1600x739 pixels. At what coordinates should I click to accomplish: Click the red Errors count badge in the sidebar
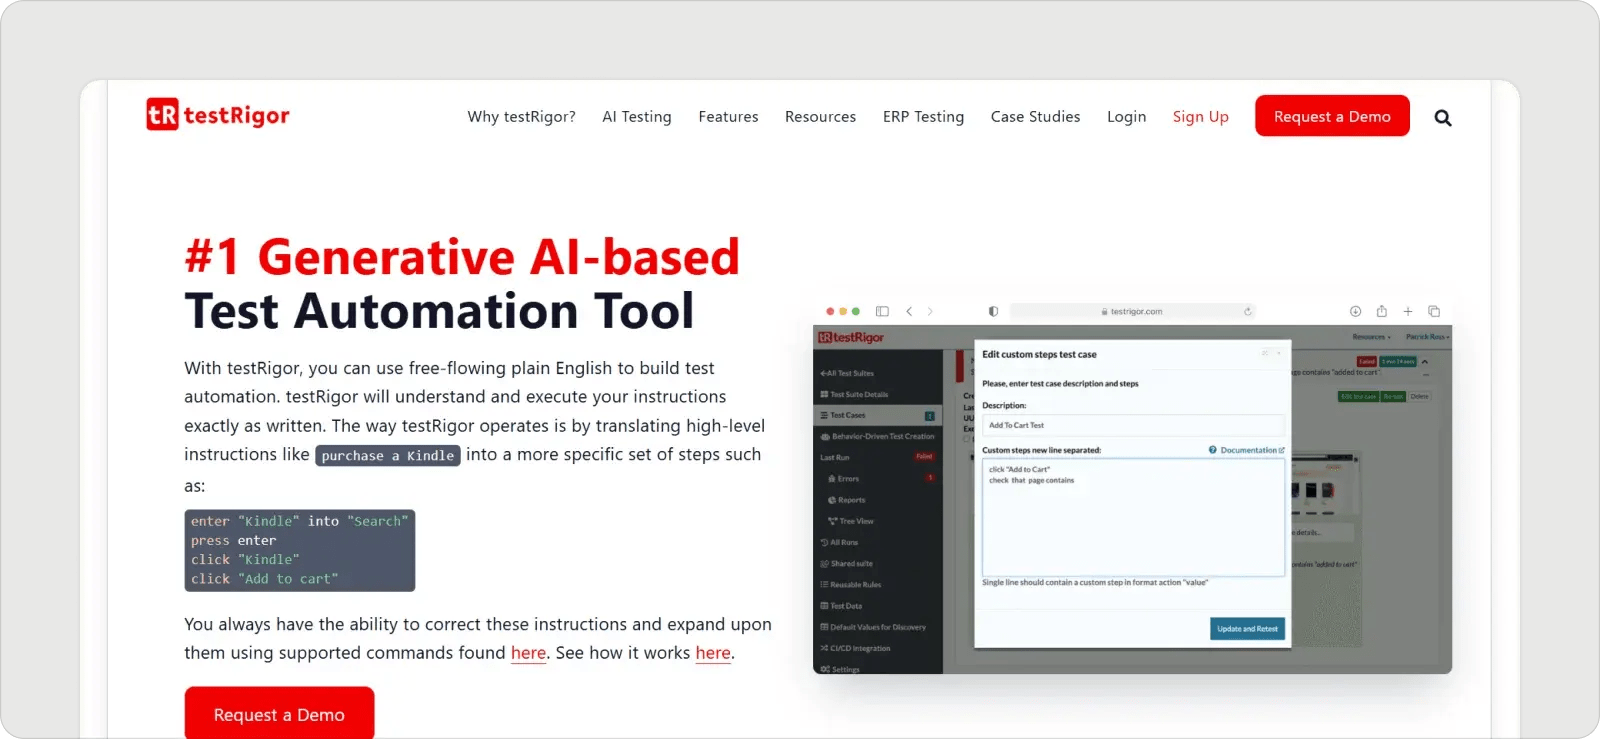[930, 478]
